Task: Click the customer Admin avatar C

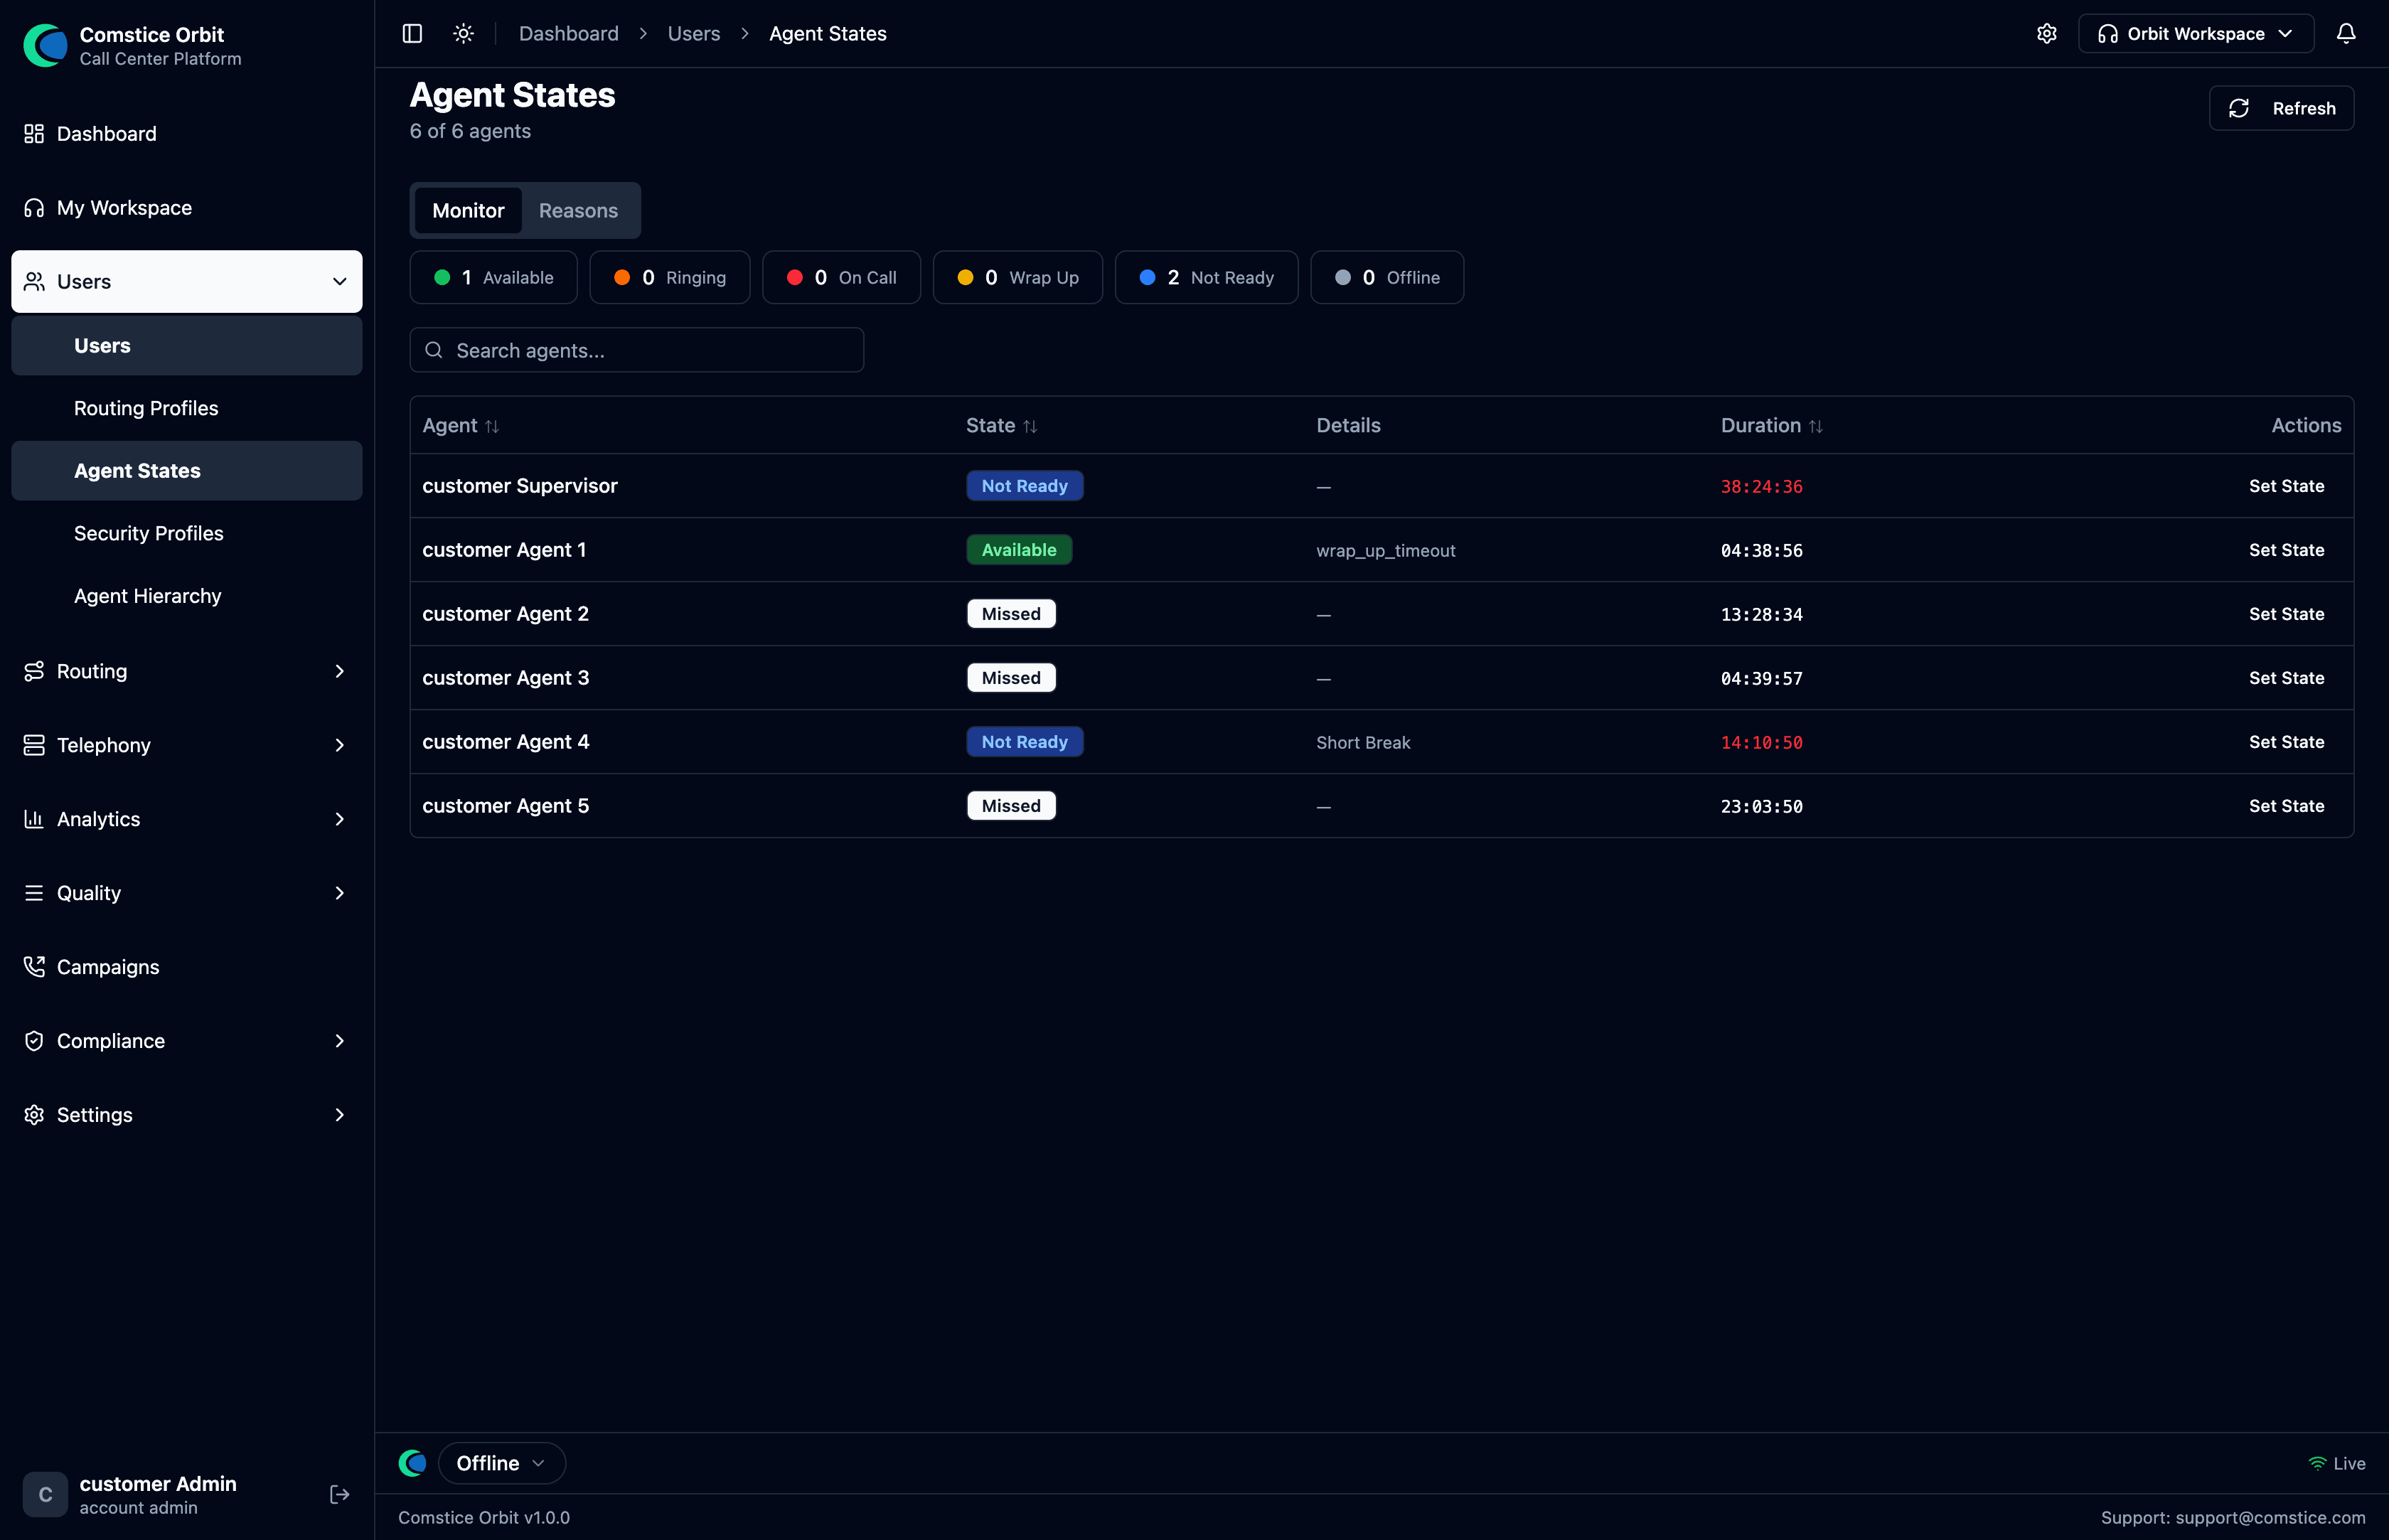Action: click(45, 1494)
